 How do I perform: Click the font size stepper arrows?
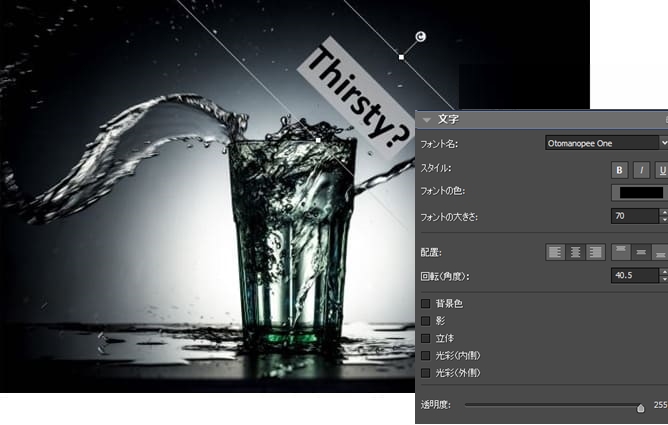coord(664,216)
